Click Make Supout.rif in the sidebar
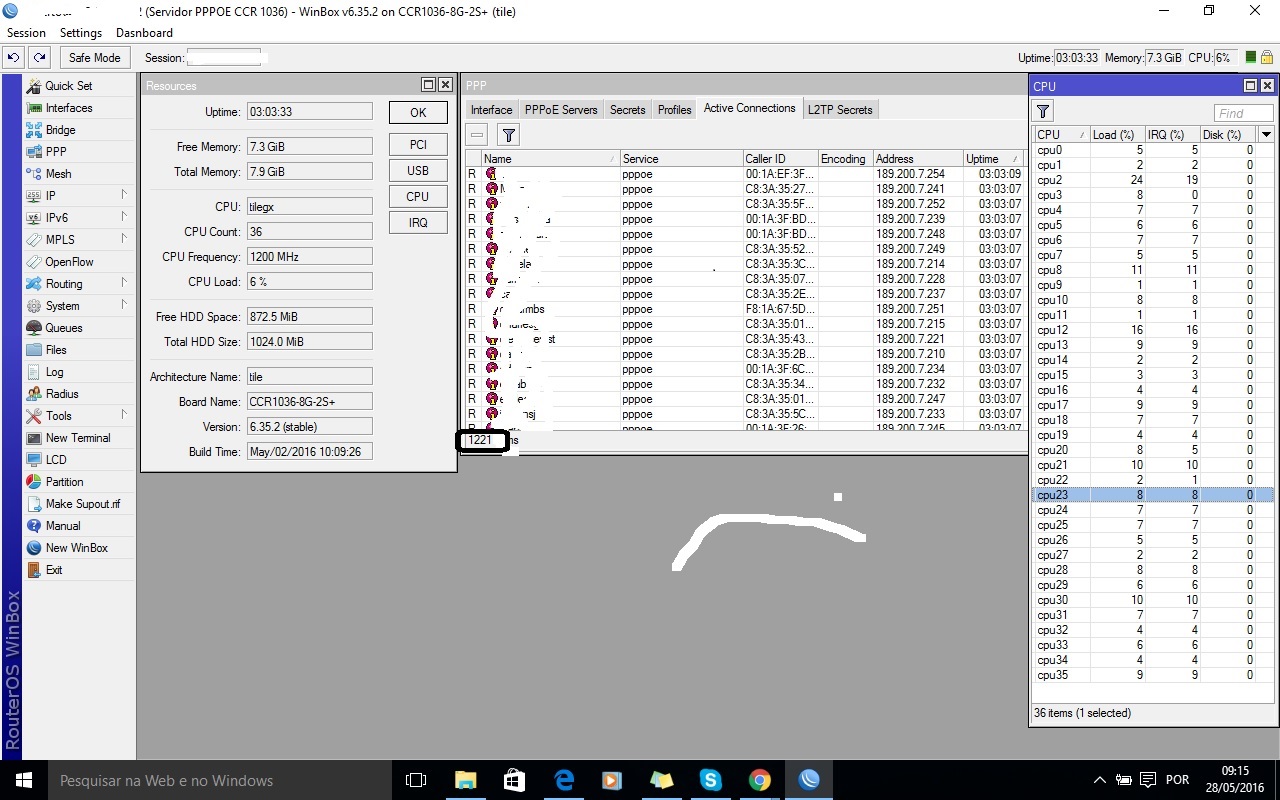Viewport: 1280px width, 800px height. tap(82, 504)
